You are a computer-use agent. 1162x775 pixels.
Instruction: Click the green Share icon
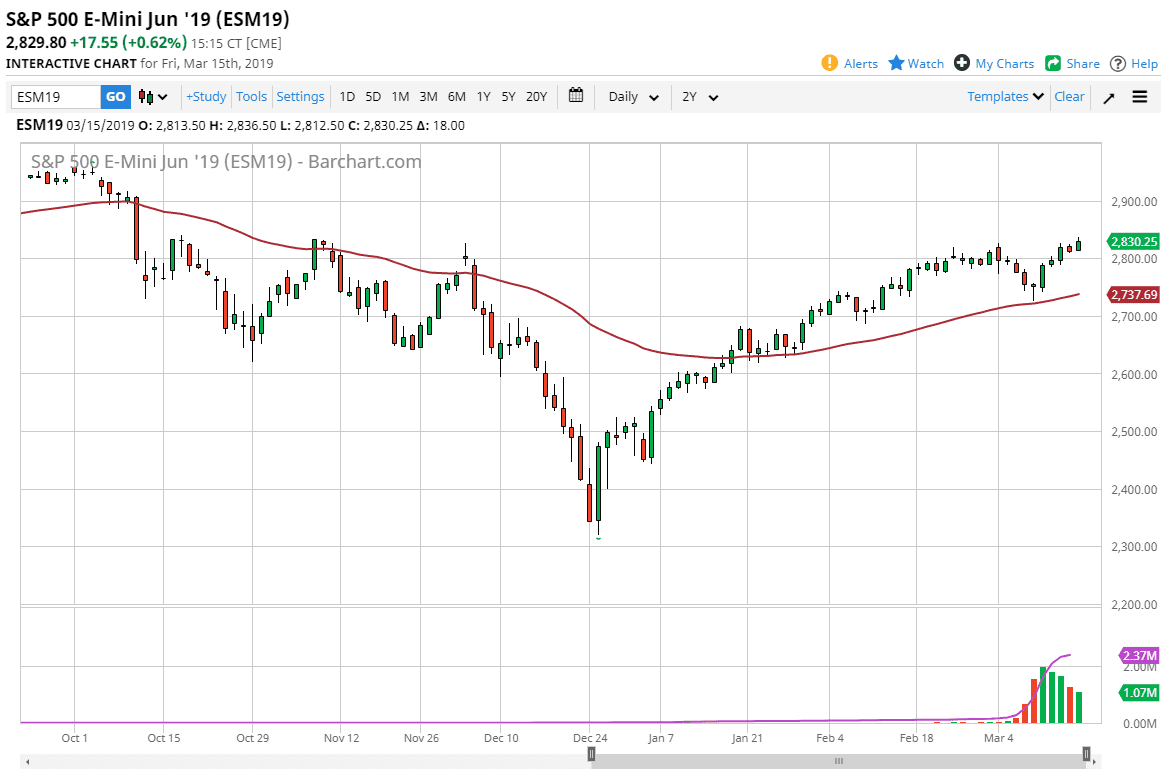point(1053,64)
